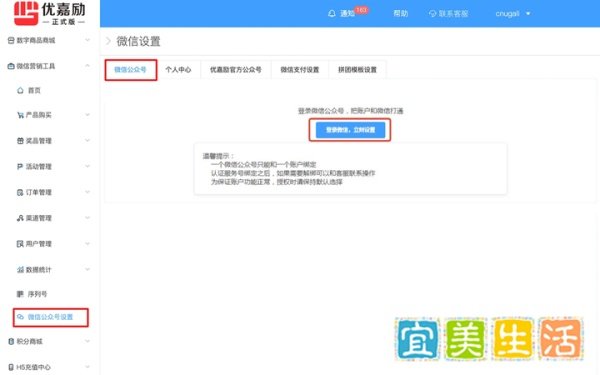
Task: Click the 数据统计 chart icon
Action: click(x=20, y=270)
